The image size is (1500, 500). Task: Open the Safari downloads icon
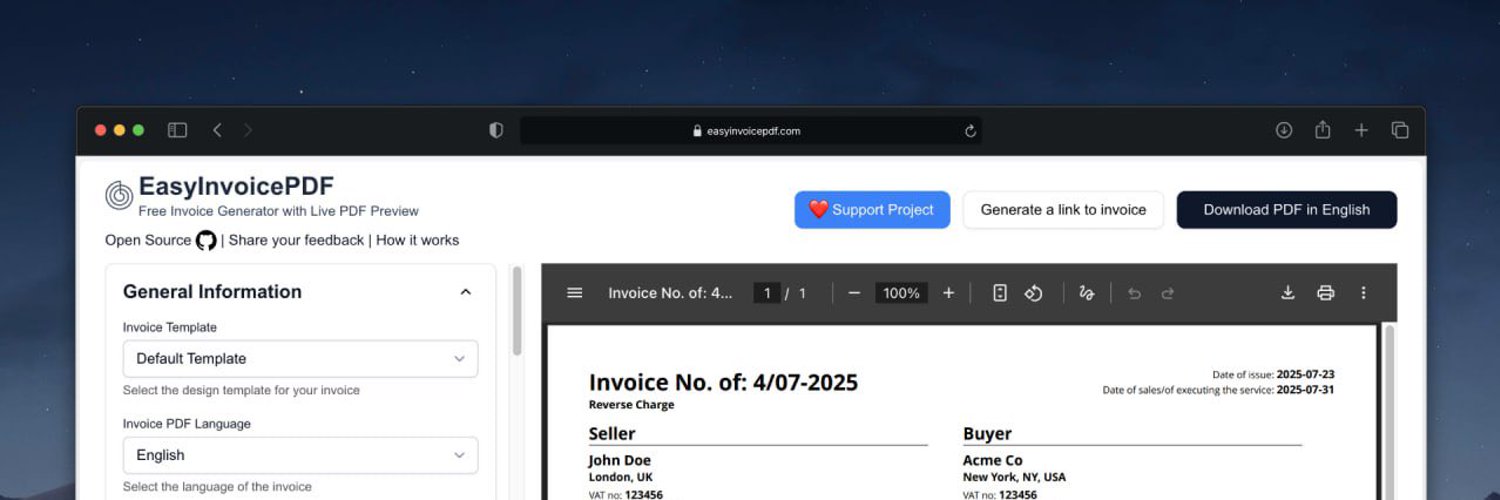pos(1284,130)
